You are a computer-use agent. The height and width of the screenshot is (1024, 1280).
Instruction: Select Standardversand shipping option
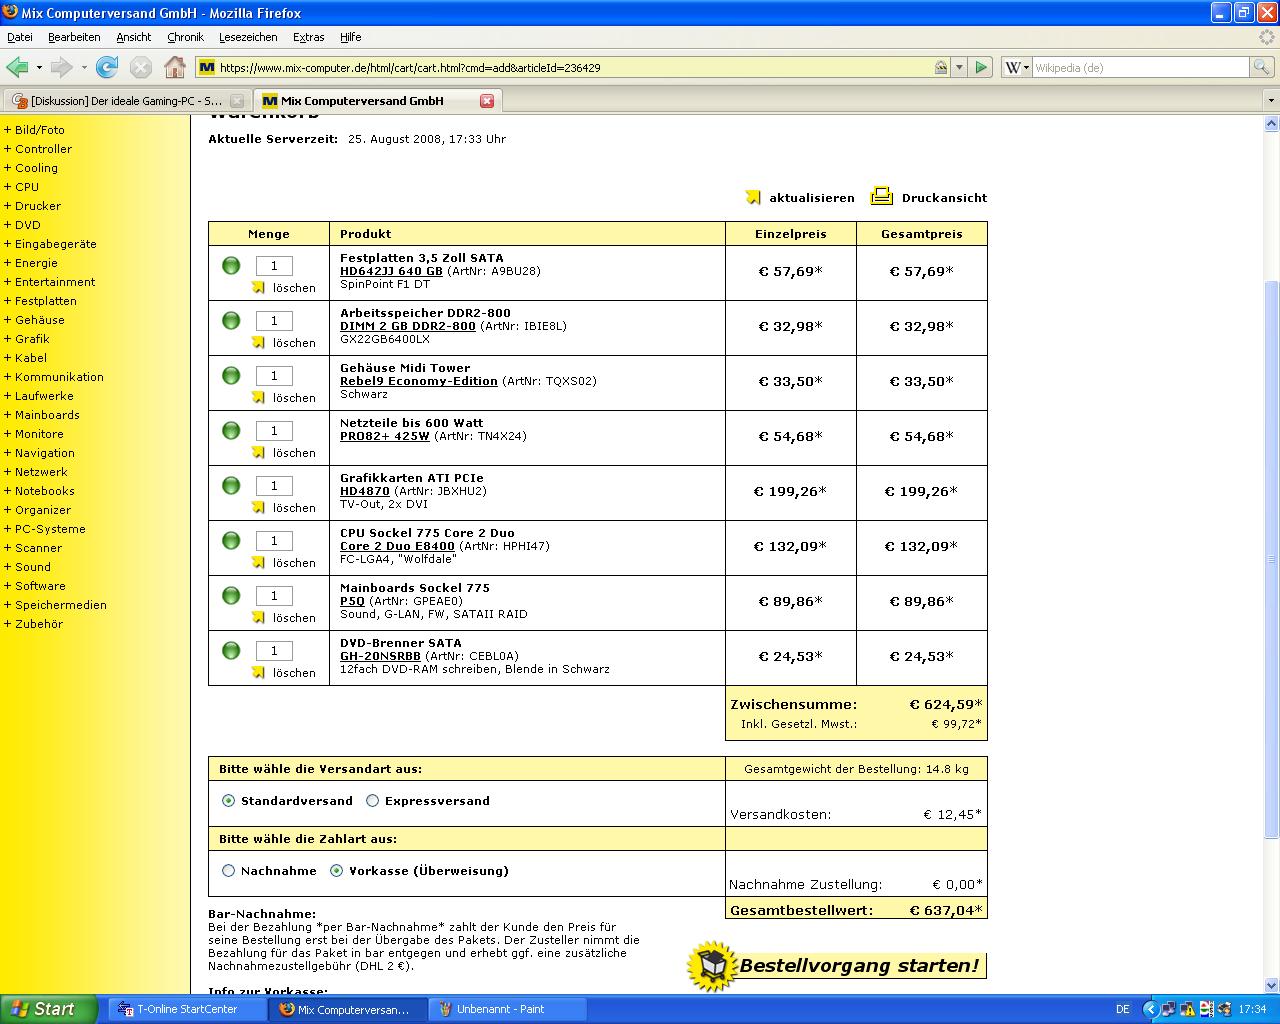tap(229, 801)
